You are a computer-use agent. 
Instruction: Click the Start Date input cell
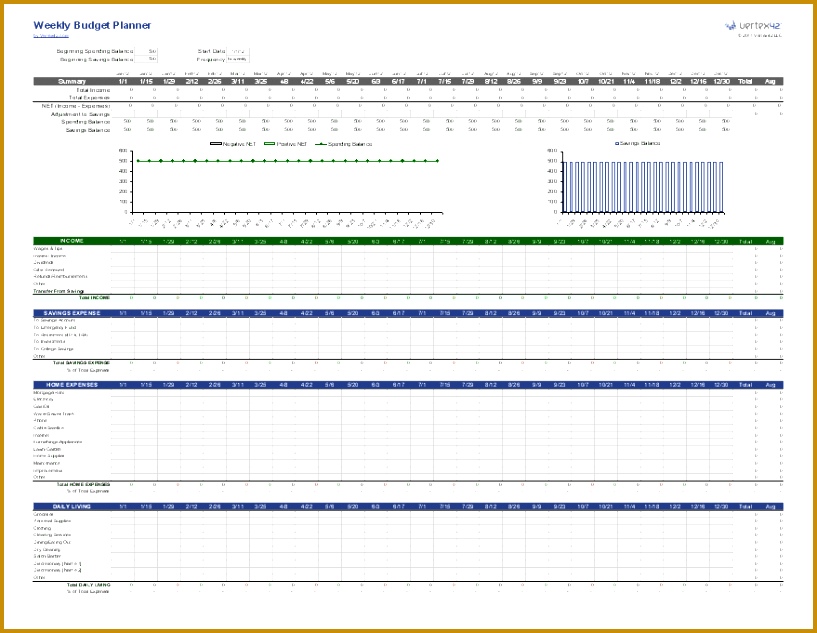(238, 51)
